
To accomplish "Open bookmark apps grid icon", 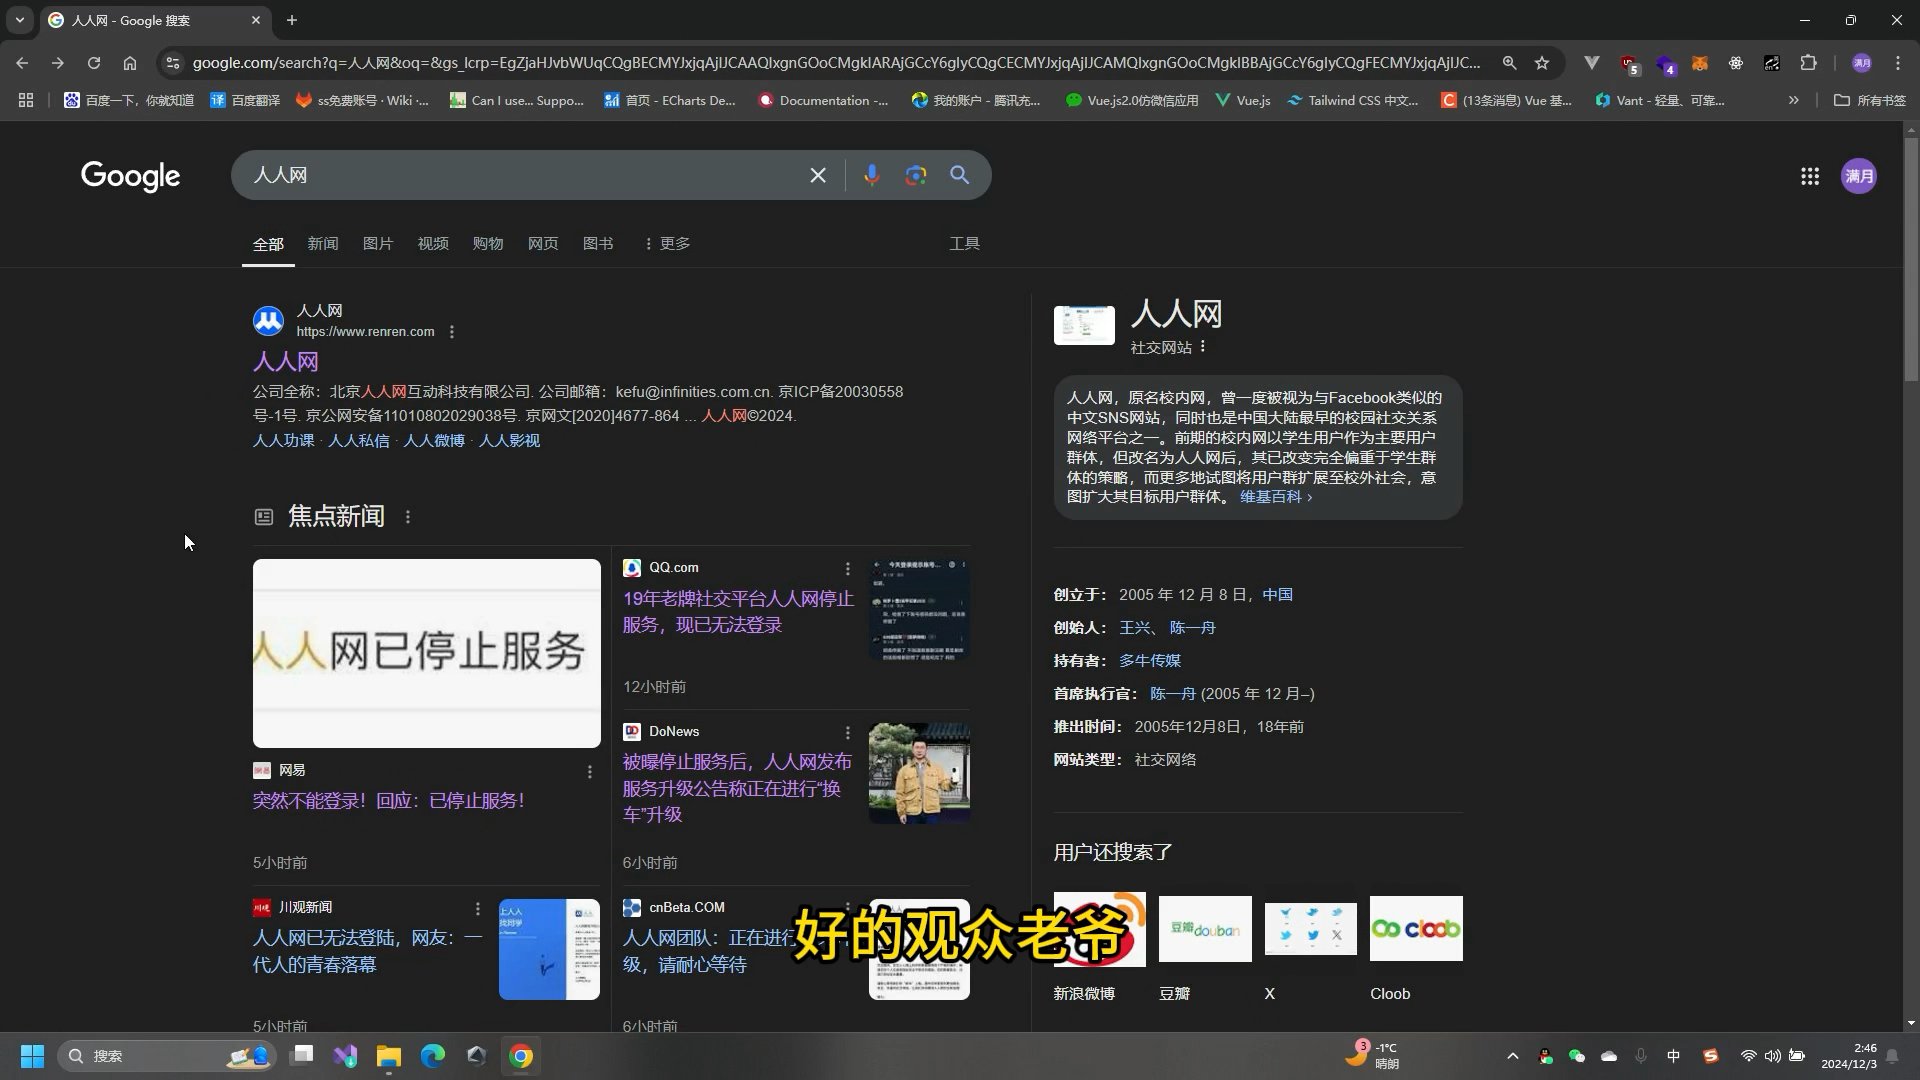I will point(26,100).
